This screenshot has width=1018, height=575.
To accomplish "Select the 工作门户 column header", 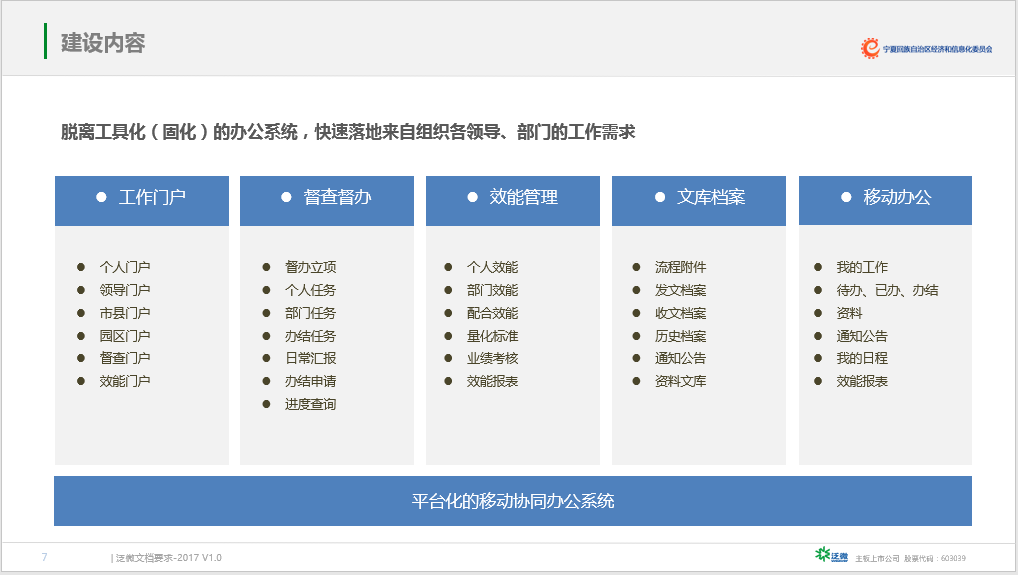I will tap(142, 201).
